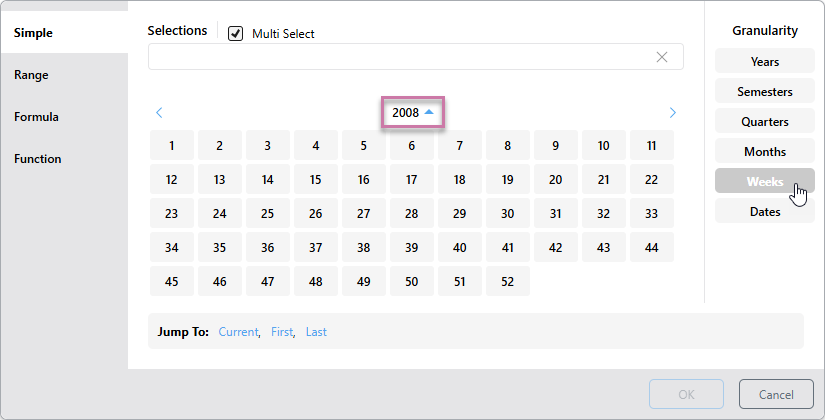Jump to the Last week link
The image size is (825, 420).
(316, 332)
